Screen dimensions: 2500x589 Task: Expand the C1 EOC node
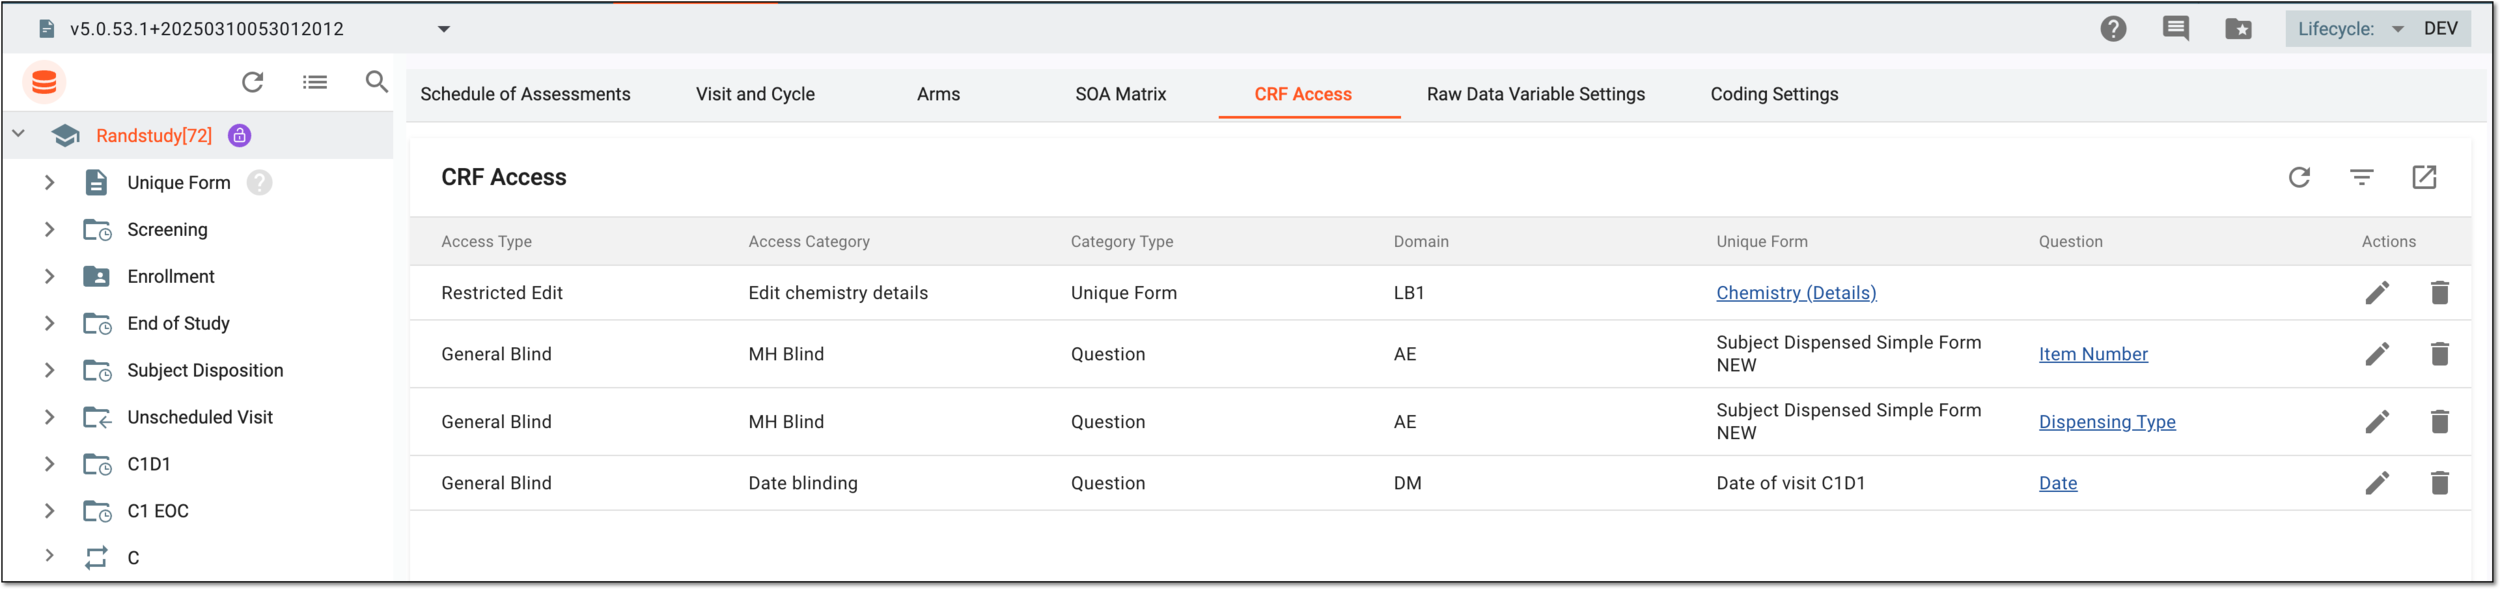(49, 511)
